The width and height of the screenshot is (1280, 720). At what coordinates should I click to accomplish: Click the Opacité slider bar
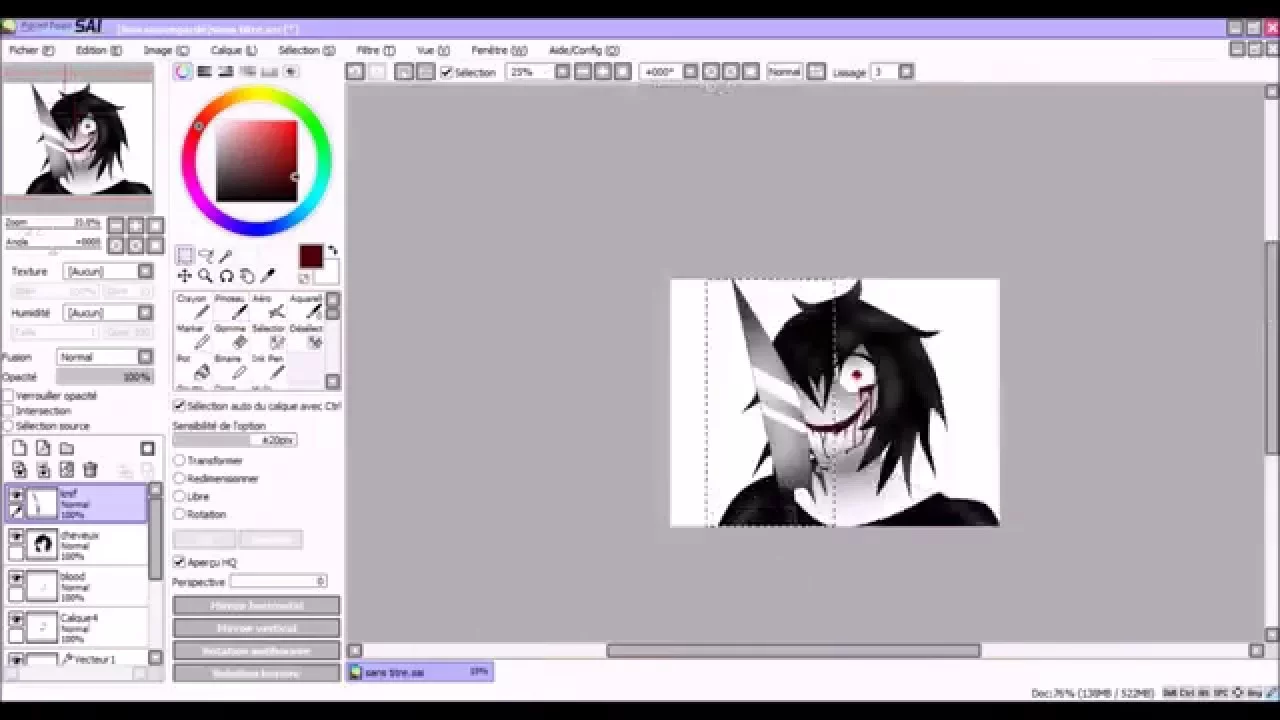click(104, 377)
